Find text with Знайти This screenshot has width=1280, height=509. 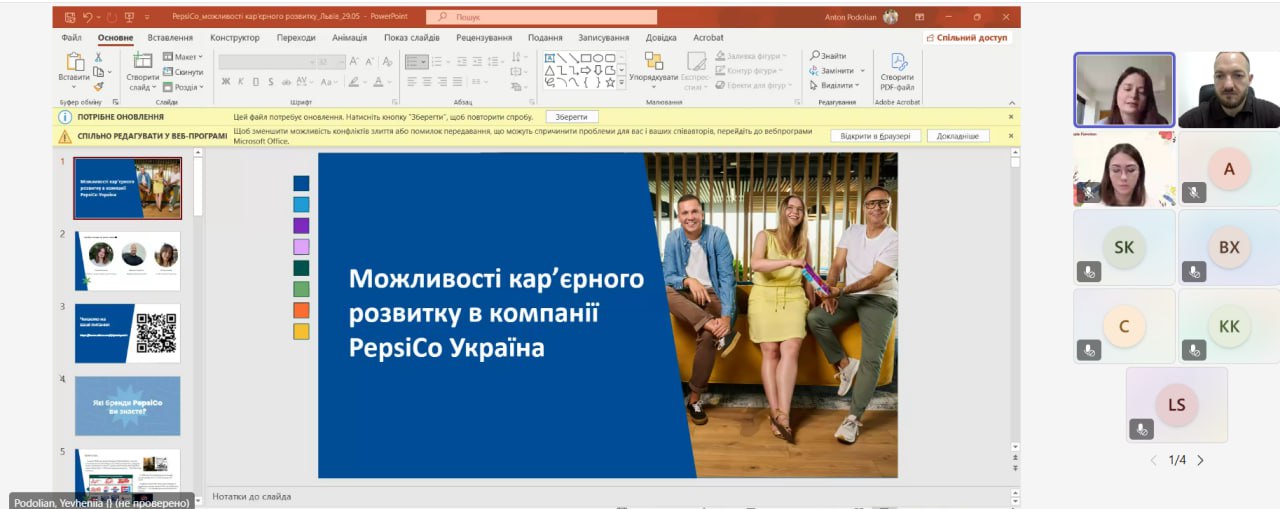tap(828, 56)
